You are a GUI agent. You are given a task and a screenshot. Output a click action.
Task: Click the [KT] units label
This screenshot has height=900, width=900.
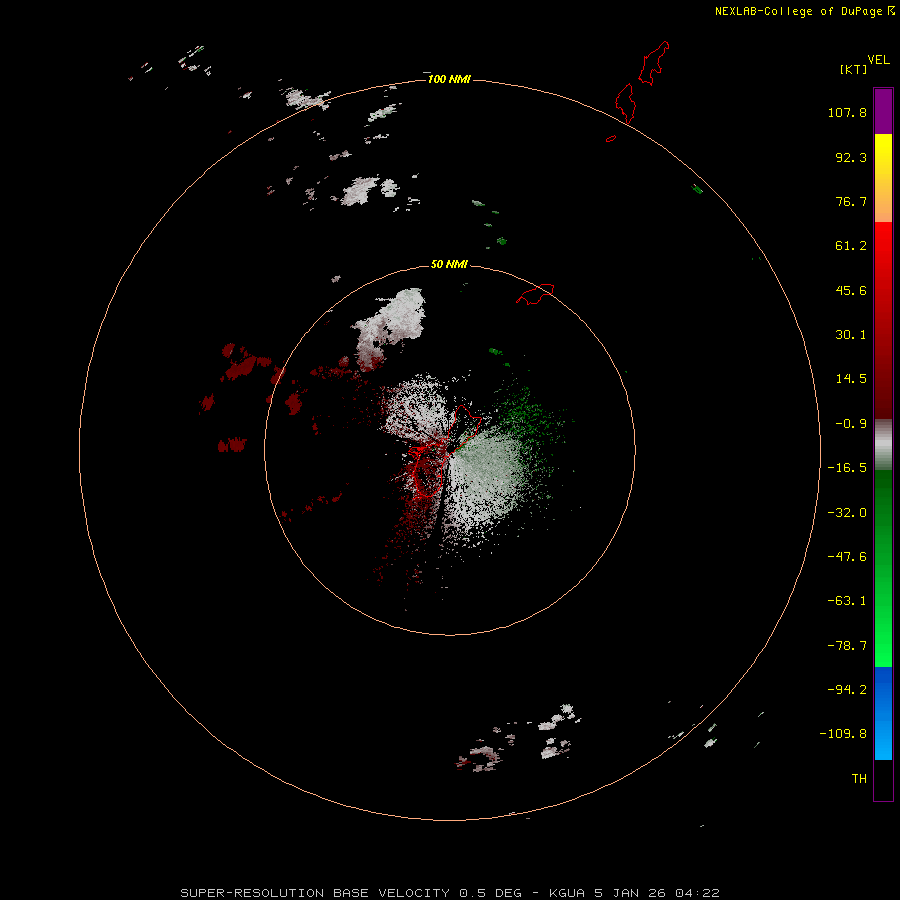pos(853,69)
